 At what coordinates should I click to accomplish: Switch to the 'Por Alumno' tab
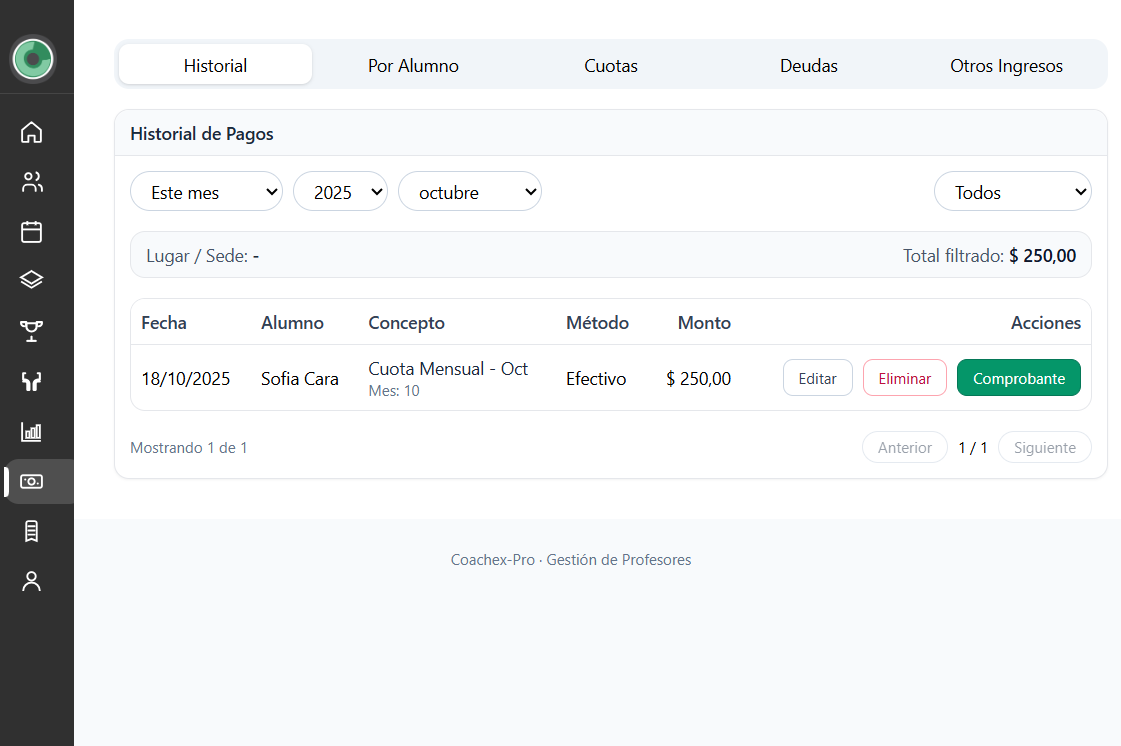pos(413,66)
